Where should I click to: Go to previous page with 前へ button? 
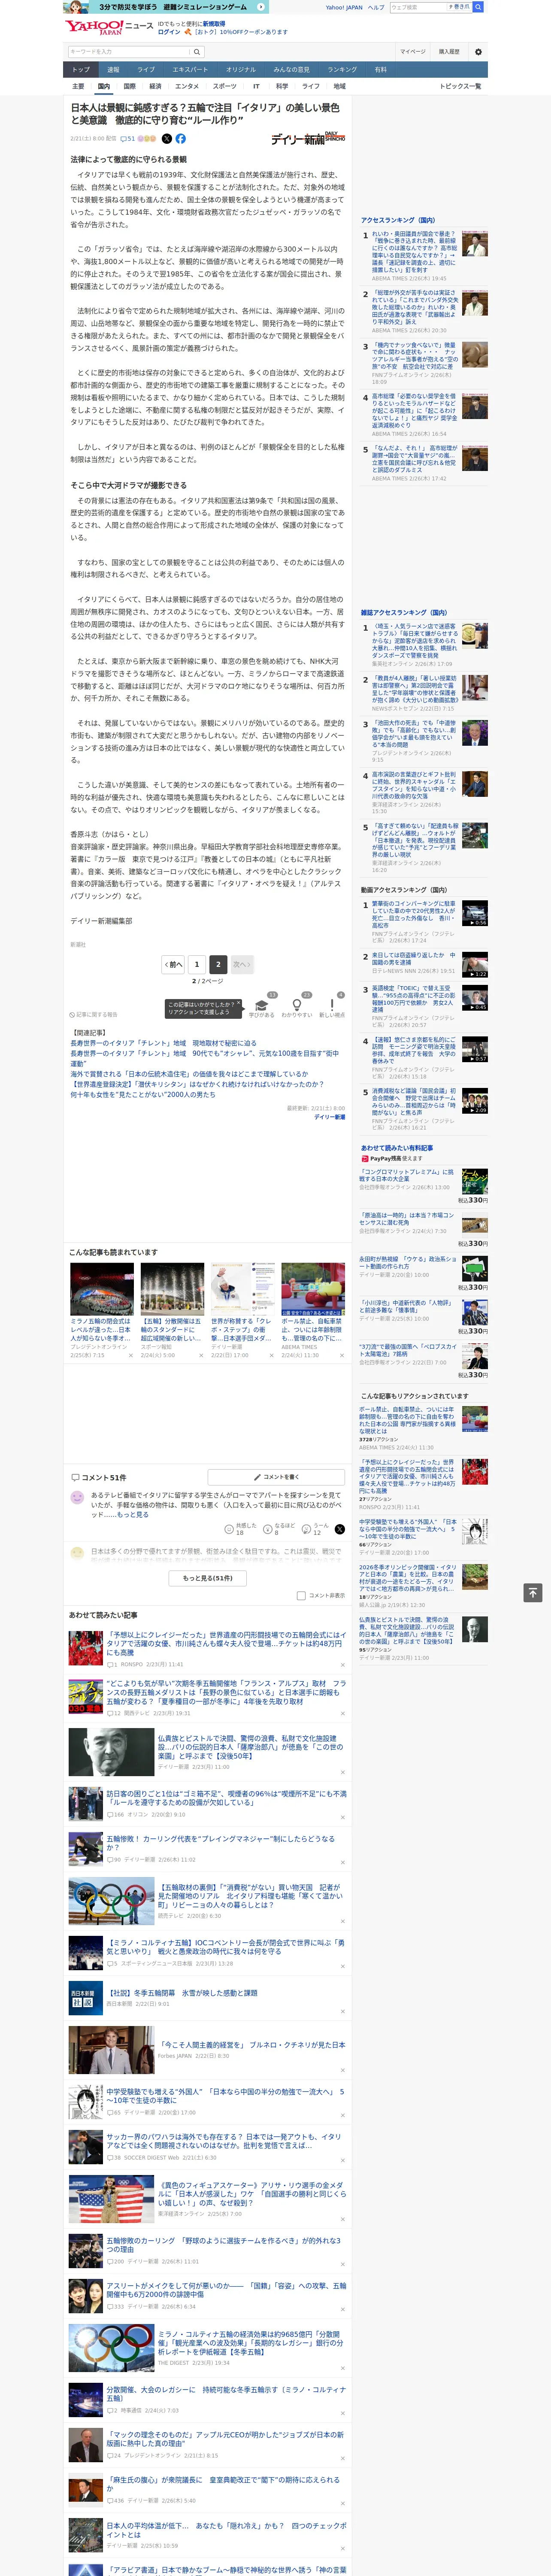pos(173,965)
